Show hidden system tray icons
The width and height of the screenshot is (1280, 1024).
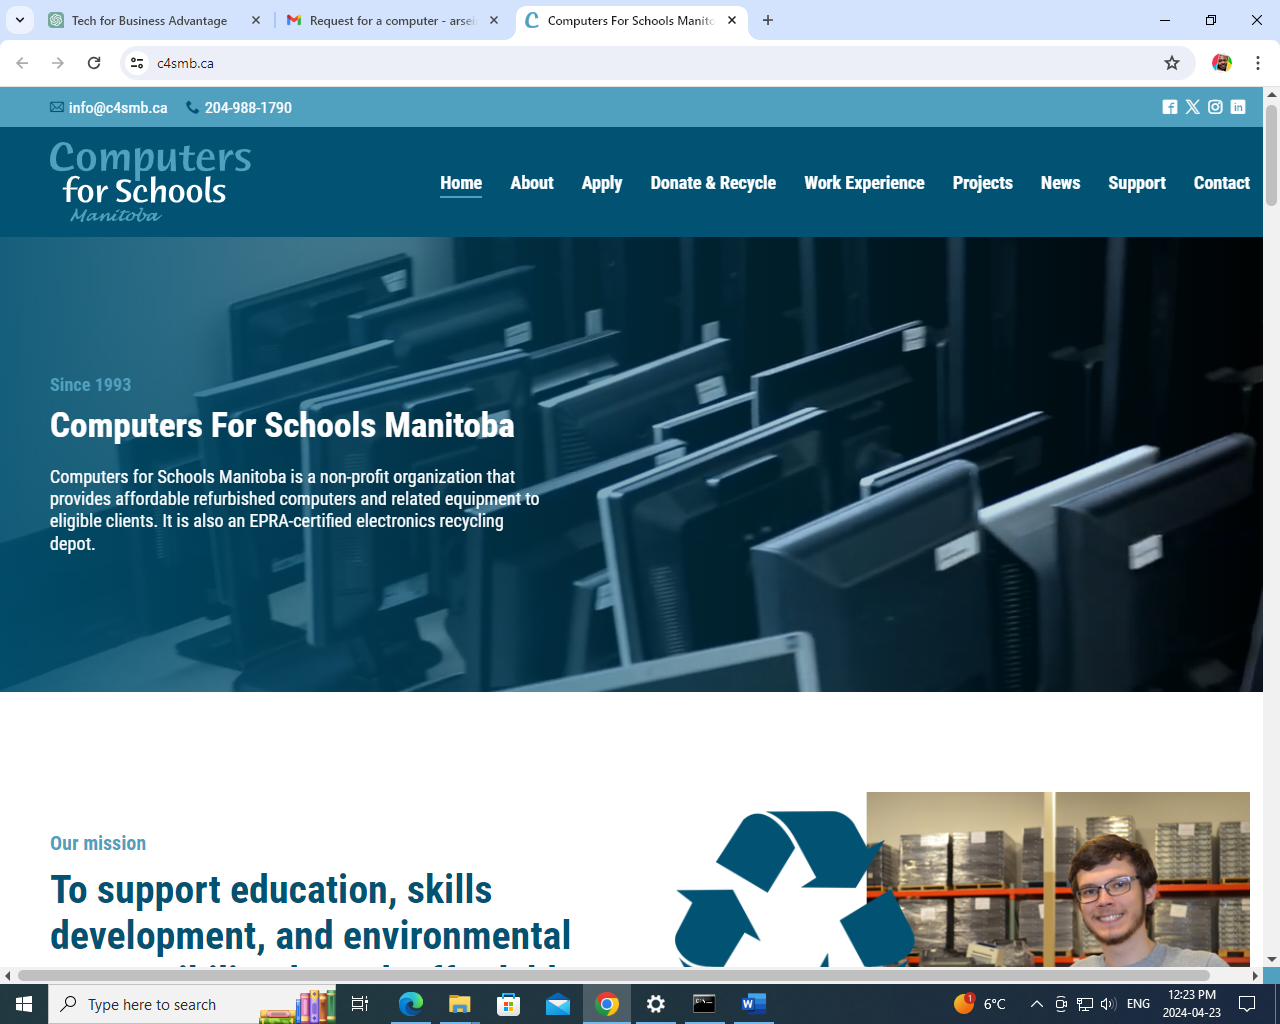[x=1037, y=1004]
